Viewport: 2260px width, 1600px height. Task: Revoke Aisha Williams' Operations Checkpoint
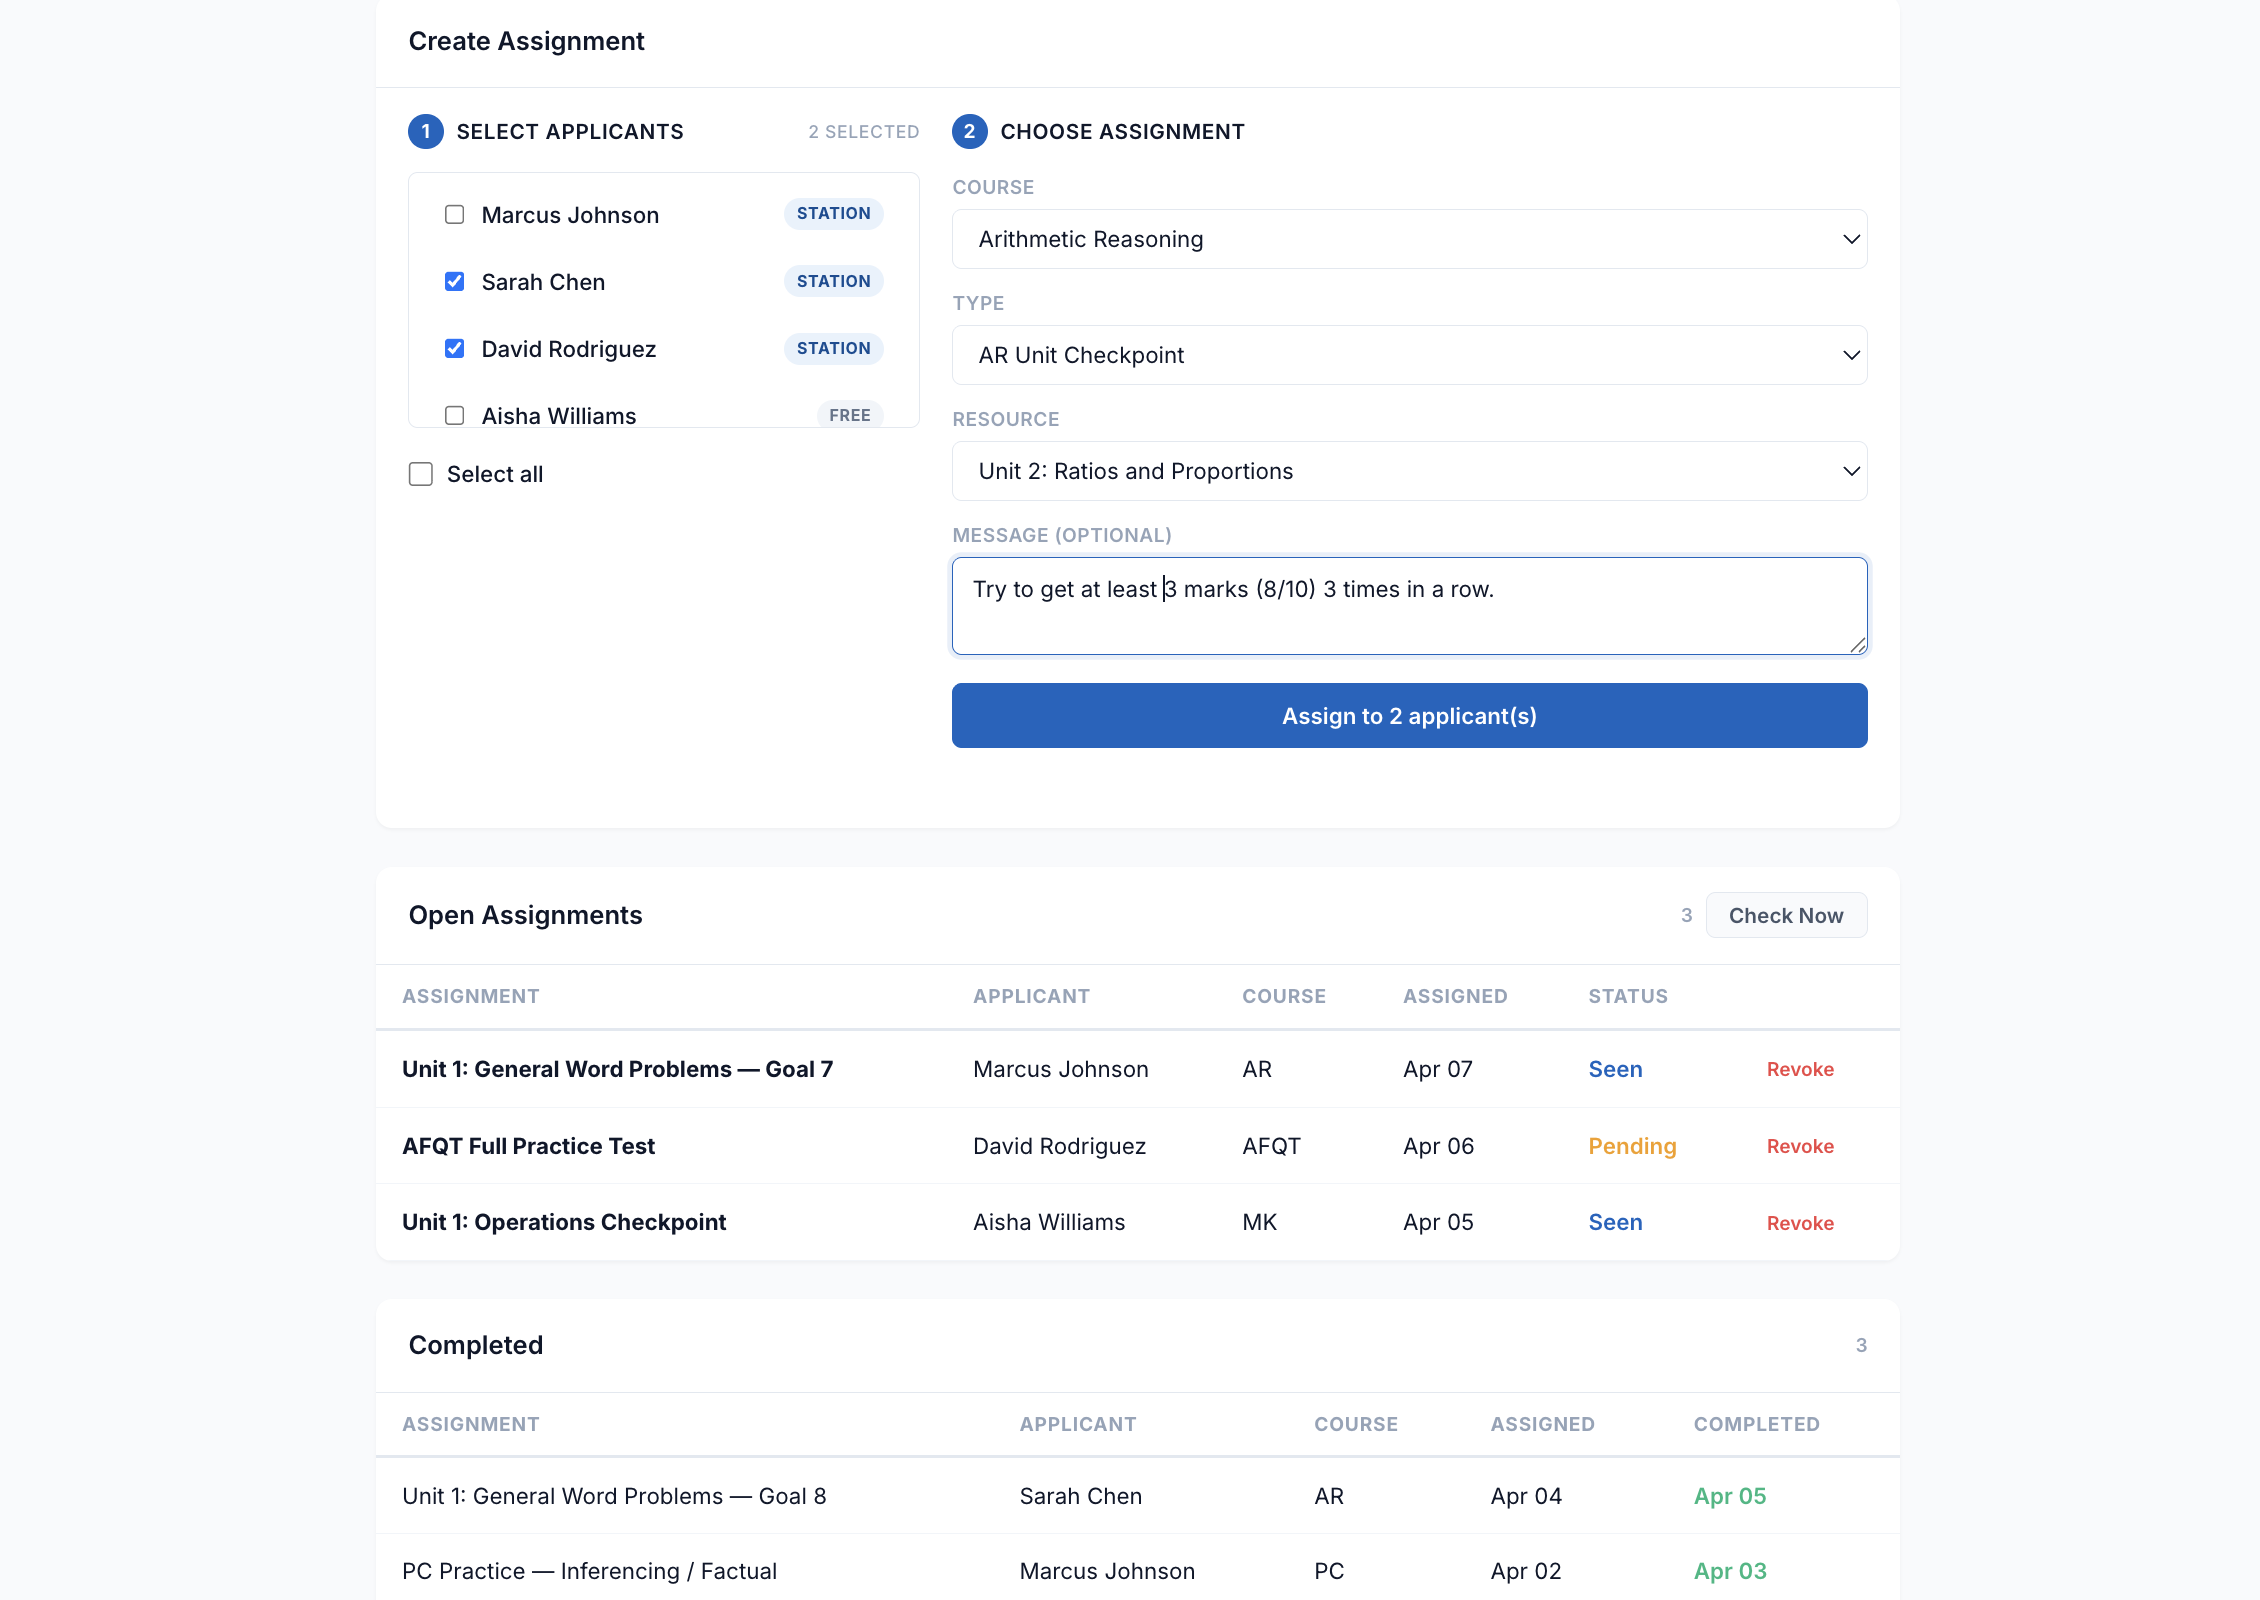click(1800, 1222)
